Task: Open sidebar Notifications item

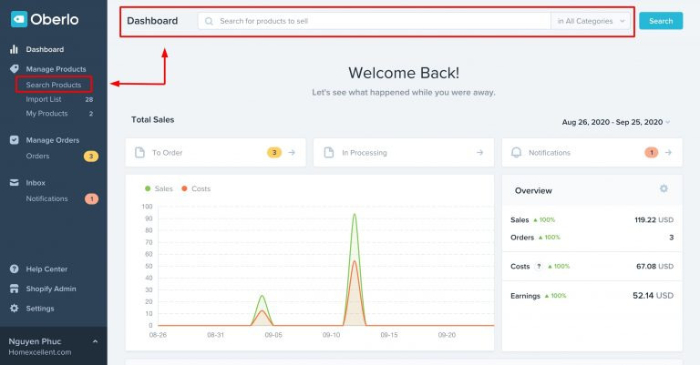Action: 47,199
